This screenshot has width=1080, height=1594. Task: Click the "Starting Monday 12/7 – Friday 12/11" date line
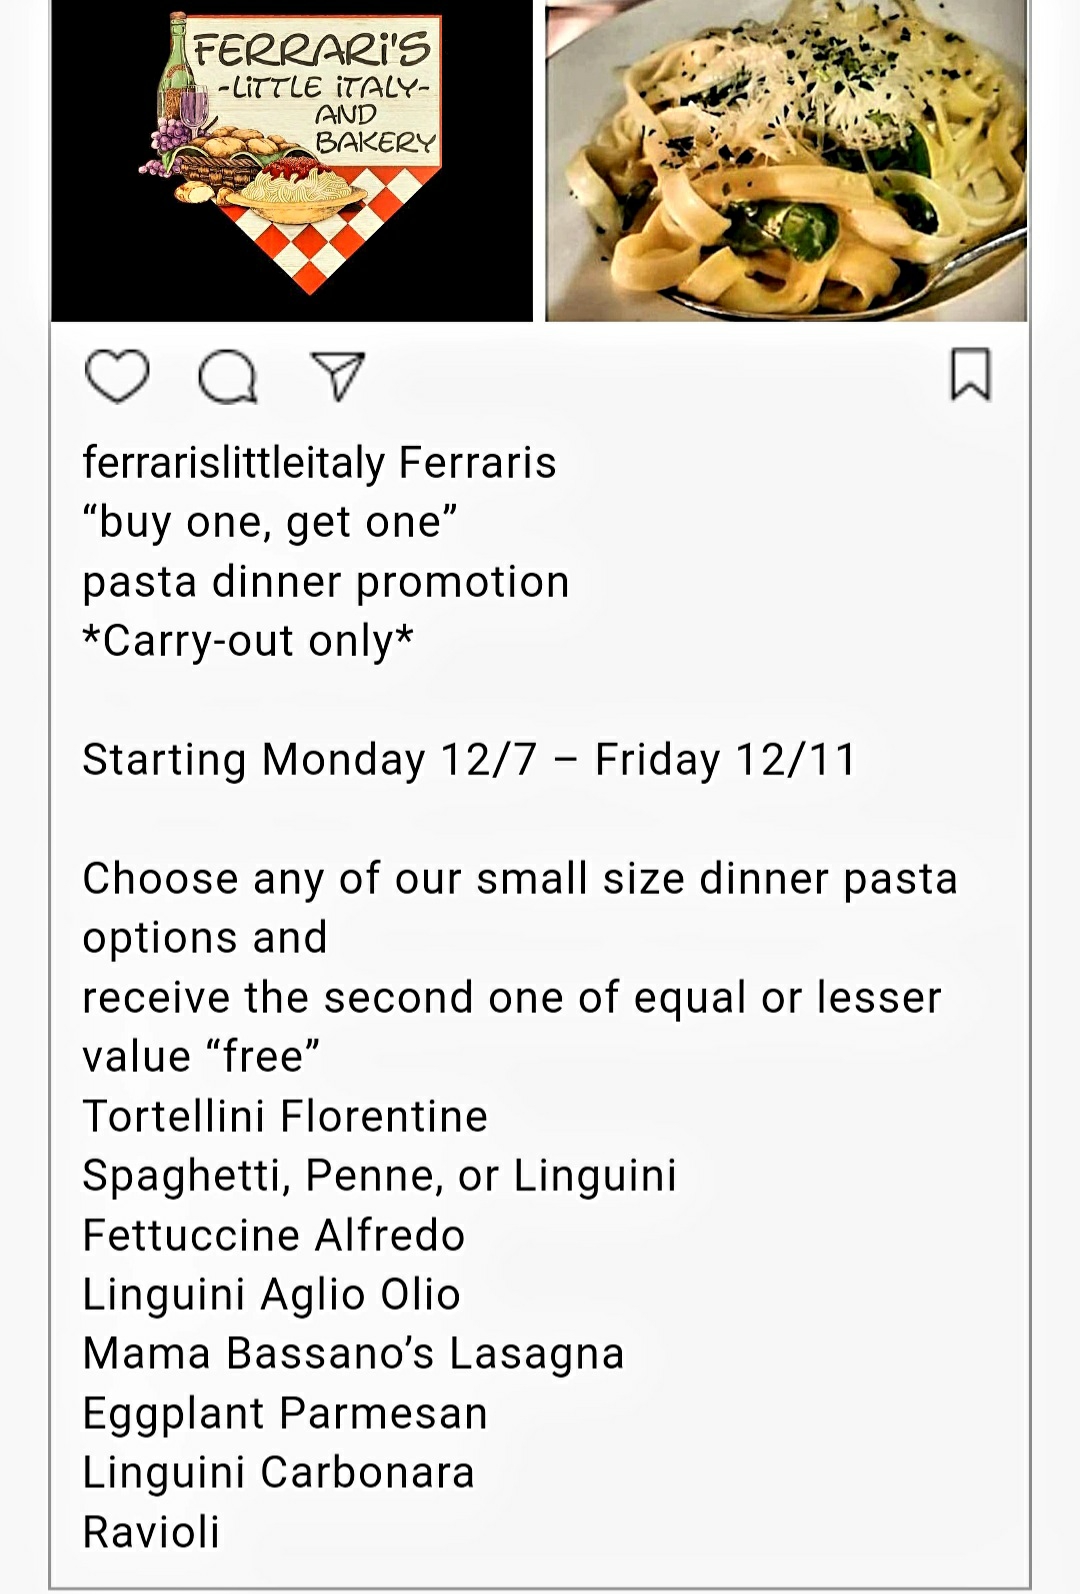click(470, 760)
